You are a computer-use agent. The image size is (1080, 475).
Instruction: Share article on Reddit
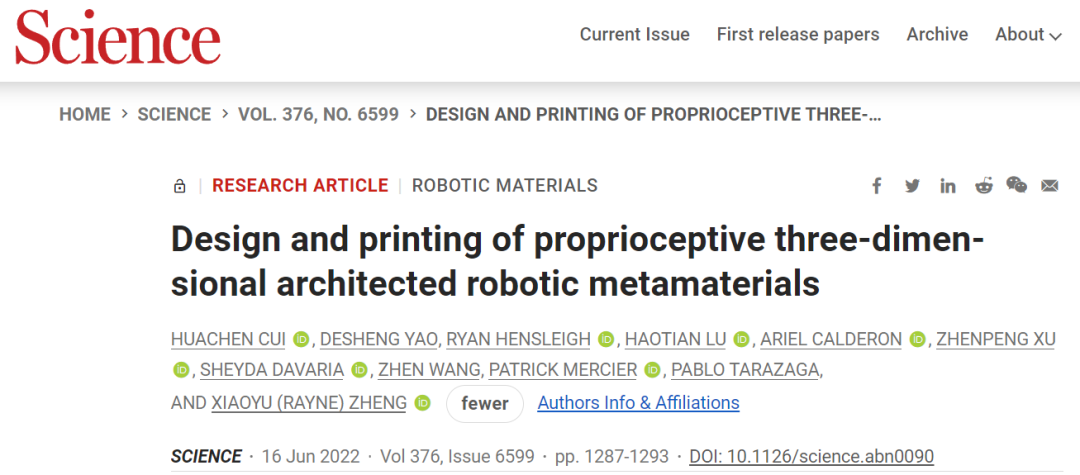[x=984, y=186]
